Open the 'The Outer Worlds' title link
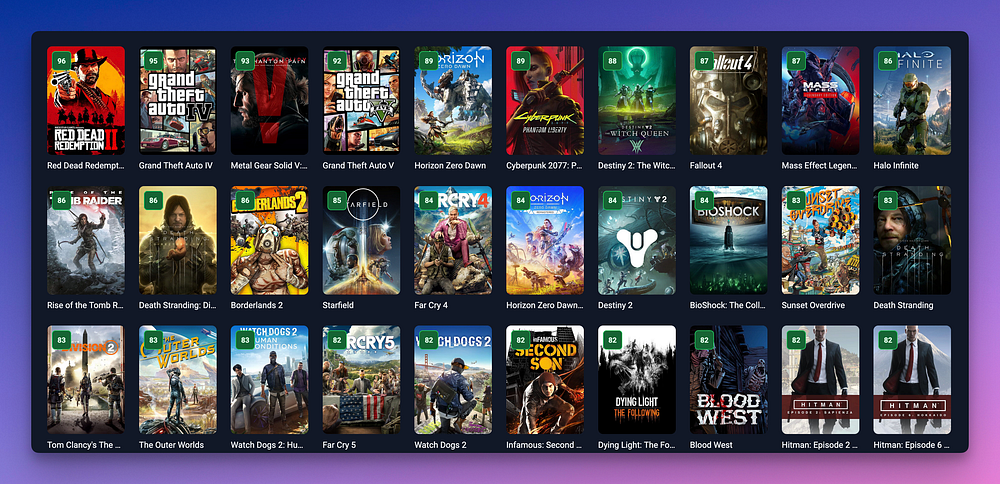1000x484 pixels. click(x=171, y=444)
